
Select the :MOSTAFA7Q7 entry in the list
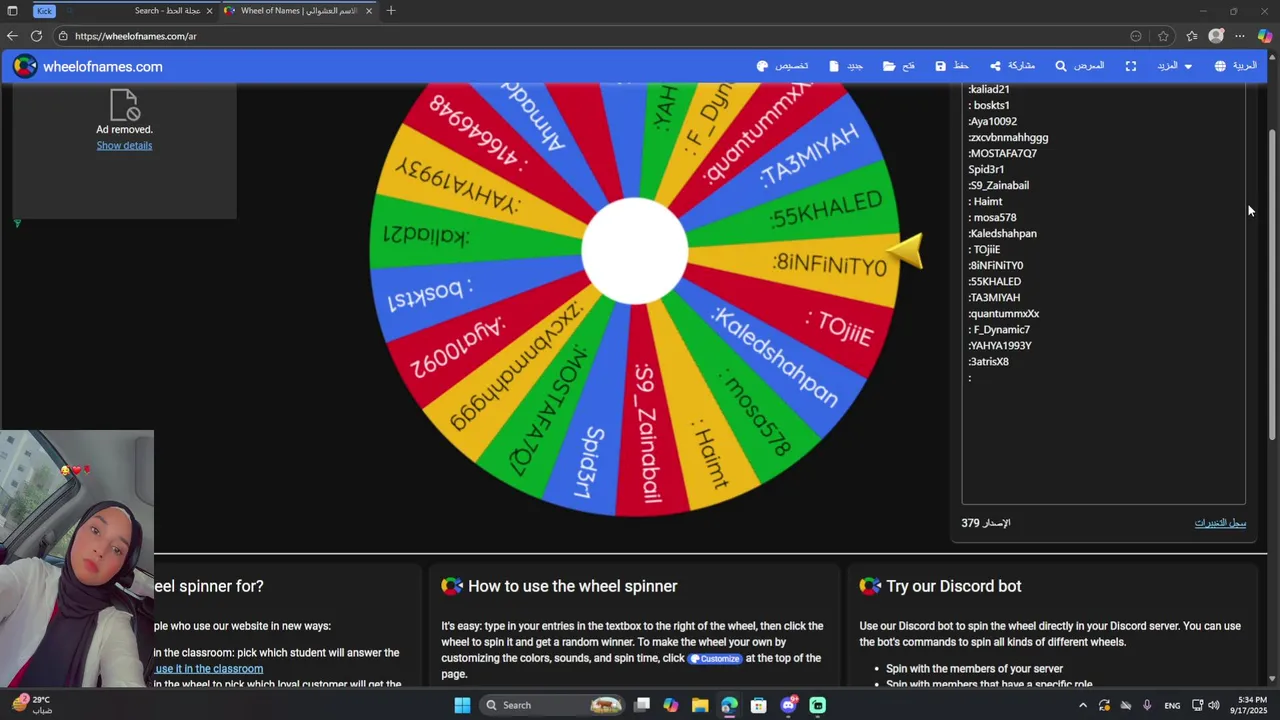(1002, 154)
